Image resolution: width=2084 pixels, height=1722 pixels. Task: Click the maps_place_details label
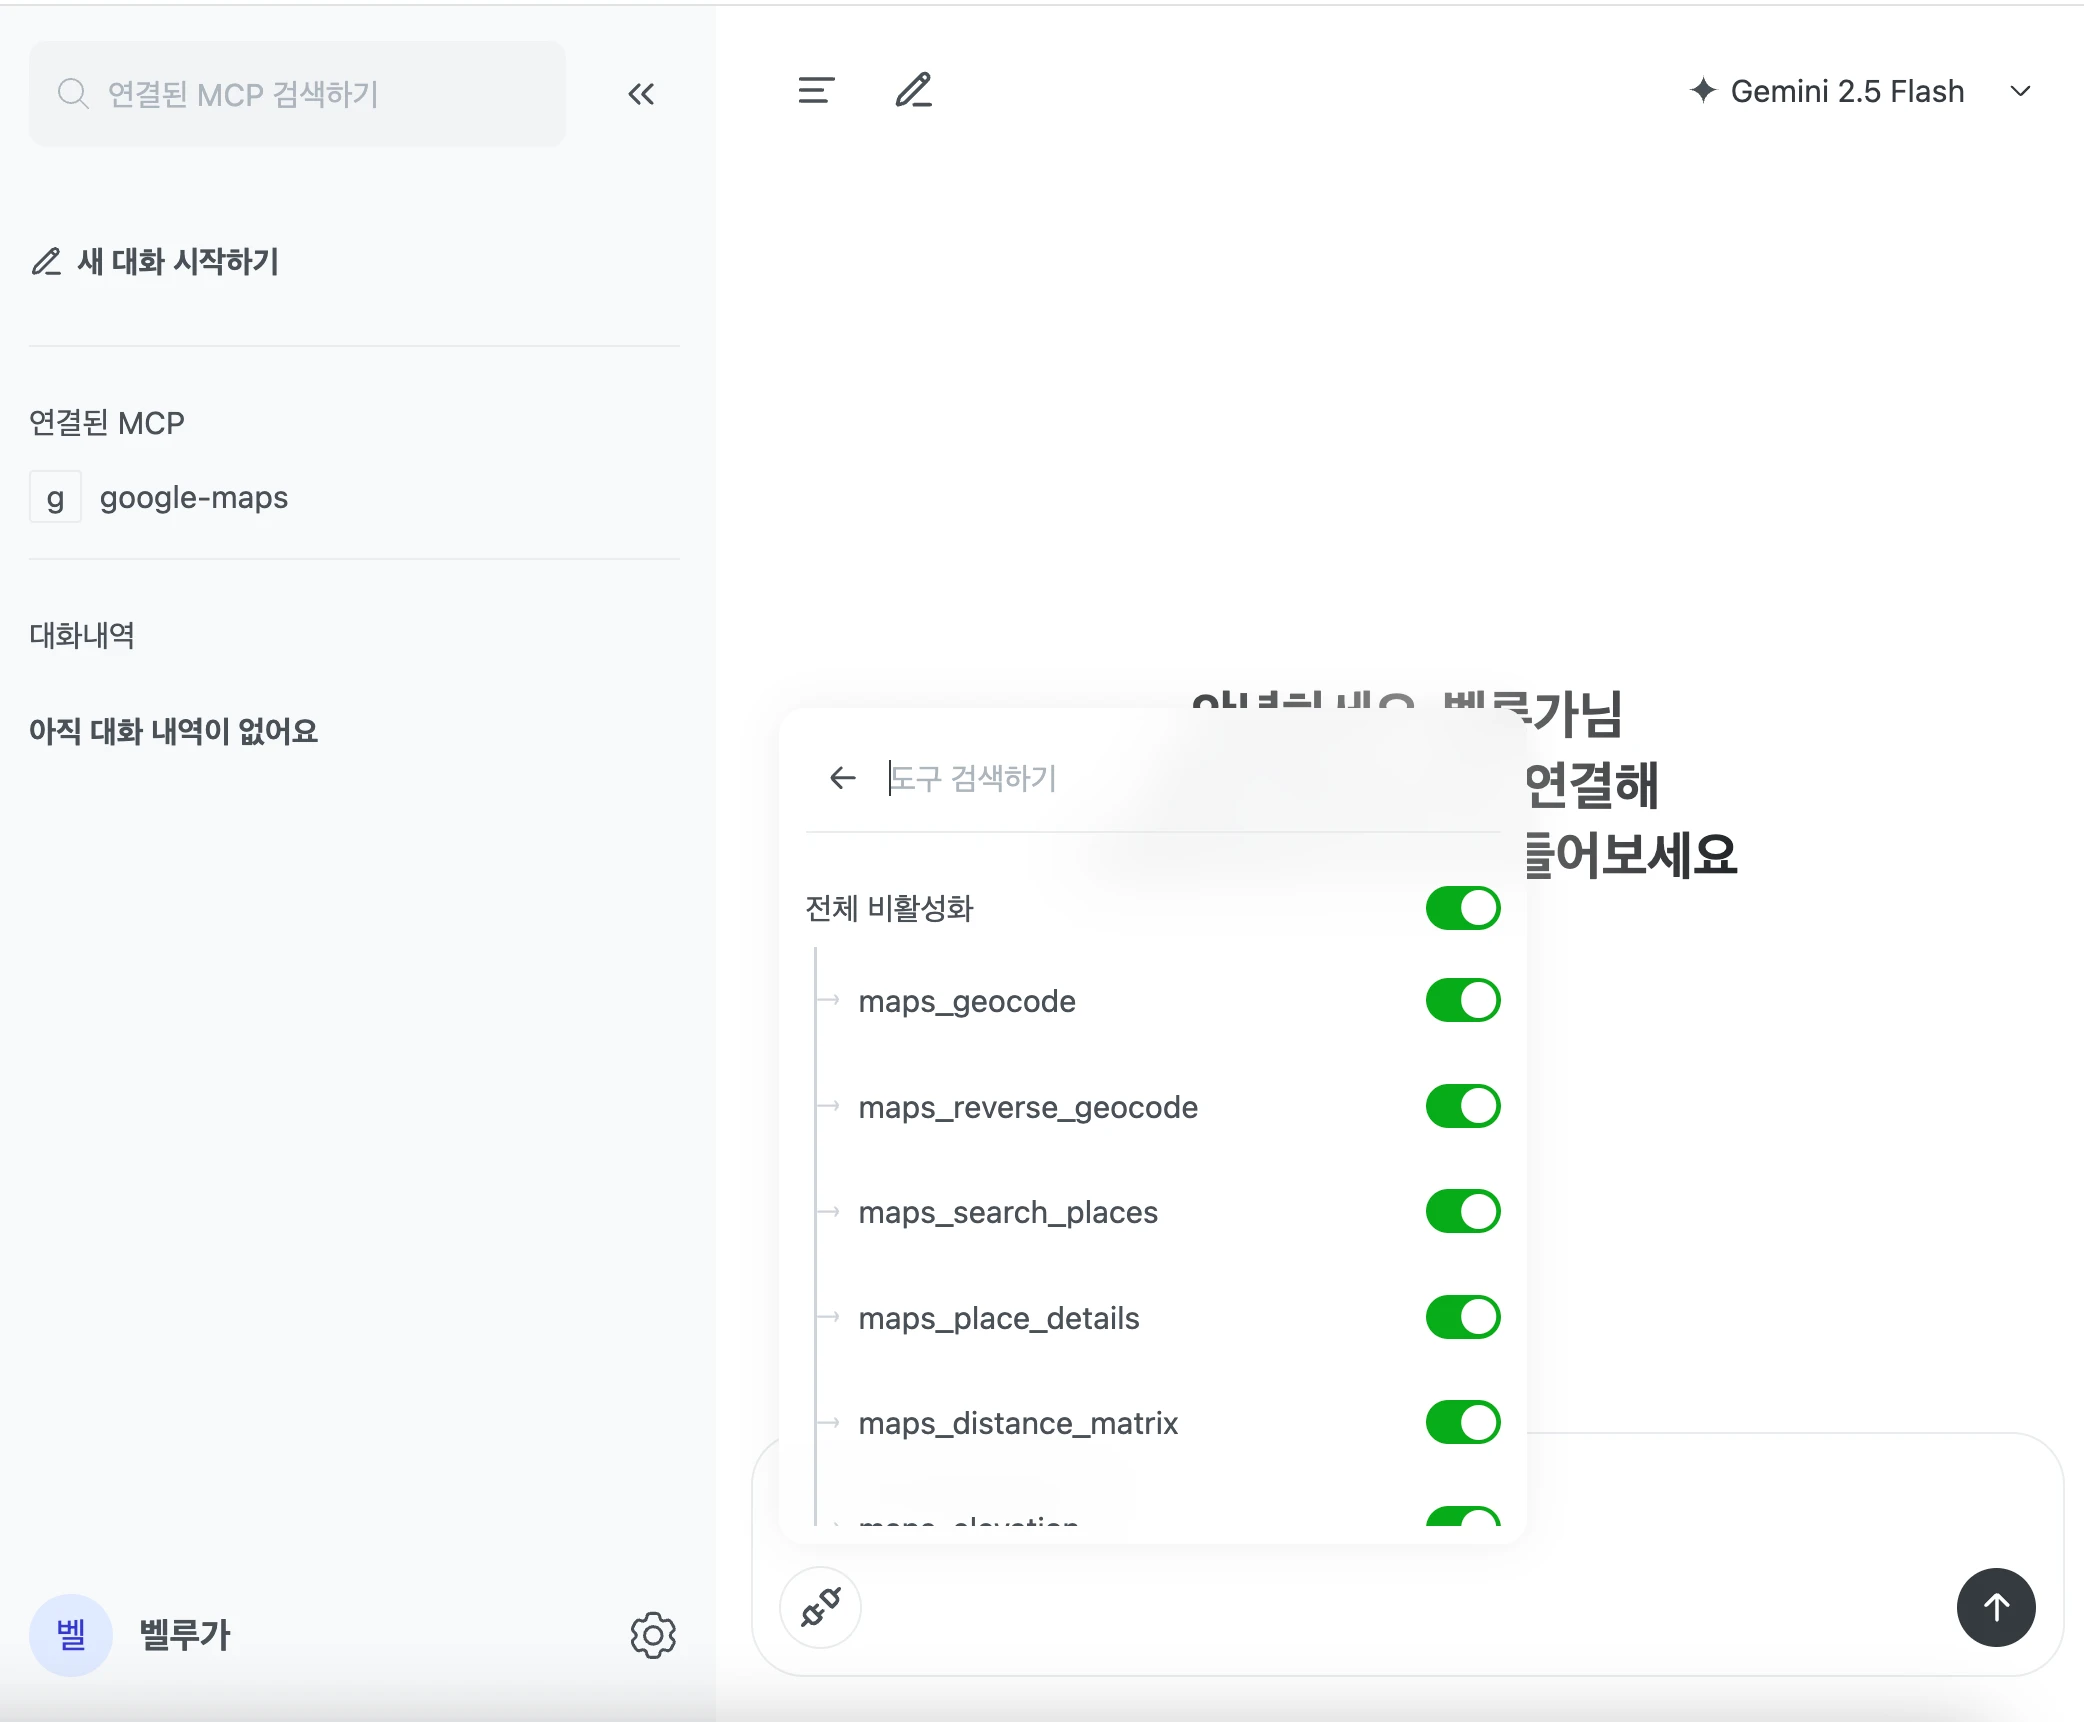pyautogui.click(x=998, y=1318)
